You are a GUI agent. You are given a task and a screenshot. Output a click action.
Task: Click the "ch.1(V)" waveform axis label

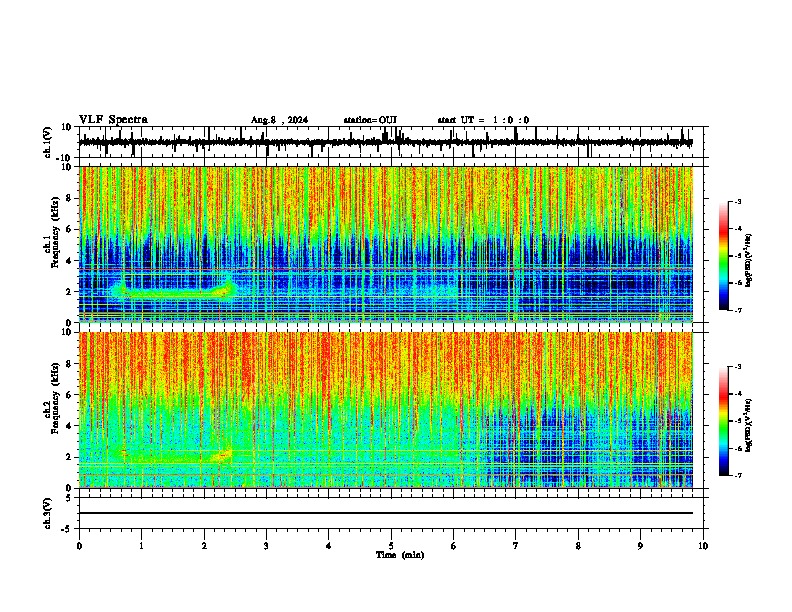pyautogui.click(x=48, y=142)
